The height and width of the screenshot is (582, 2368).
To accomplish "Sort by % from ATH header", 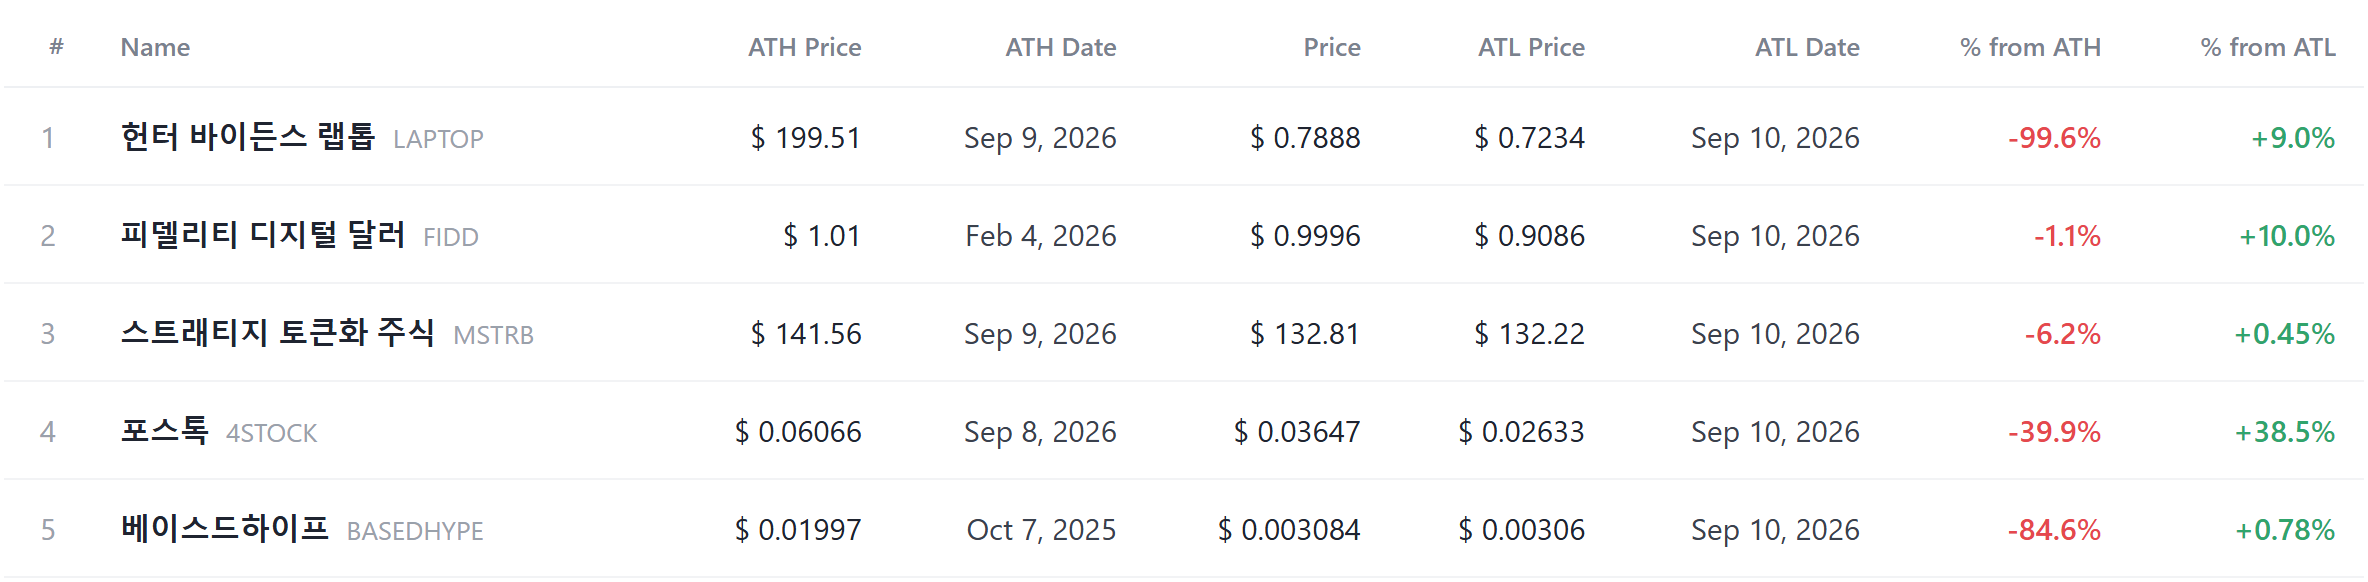I will [x=2030, y=47].
